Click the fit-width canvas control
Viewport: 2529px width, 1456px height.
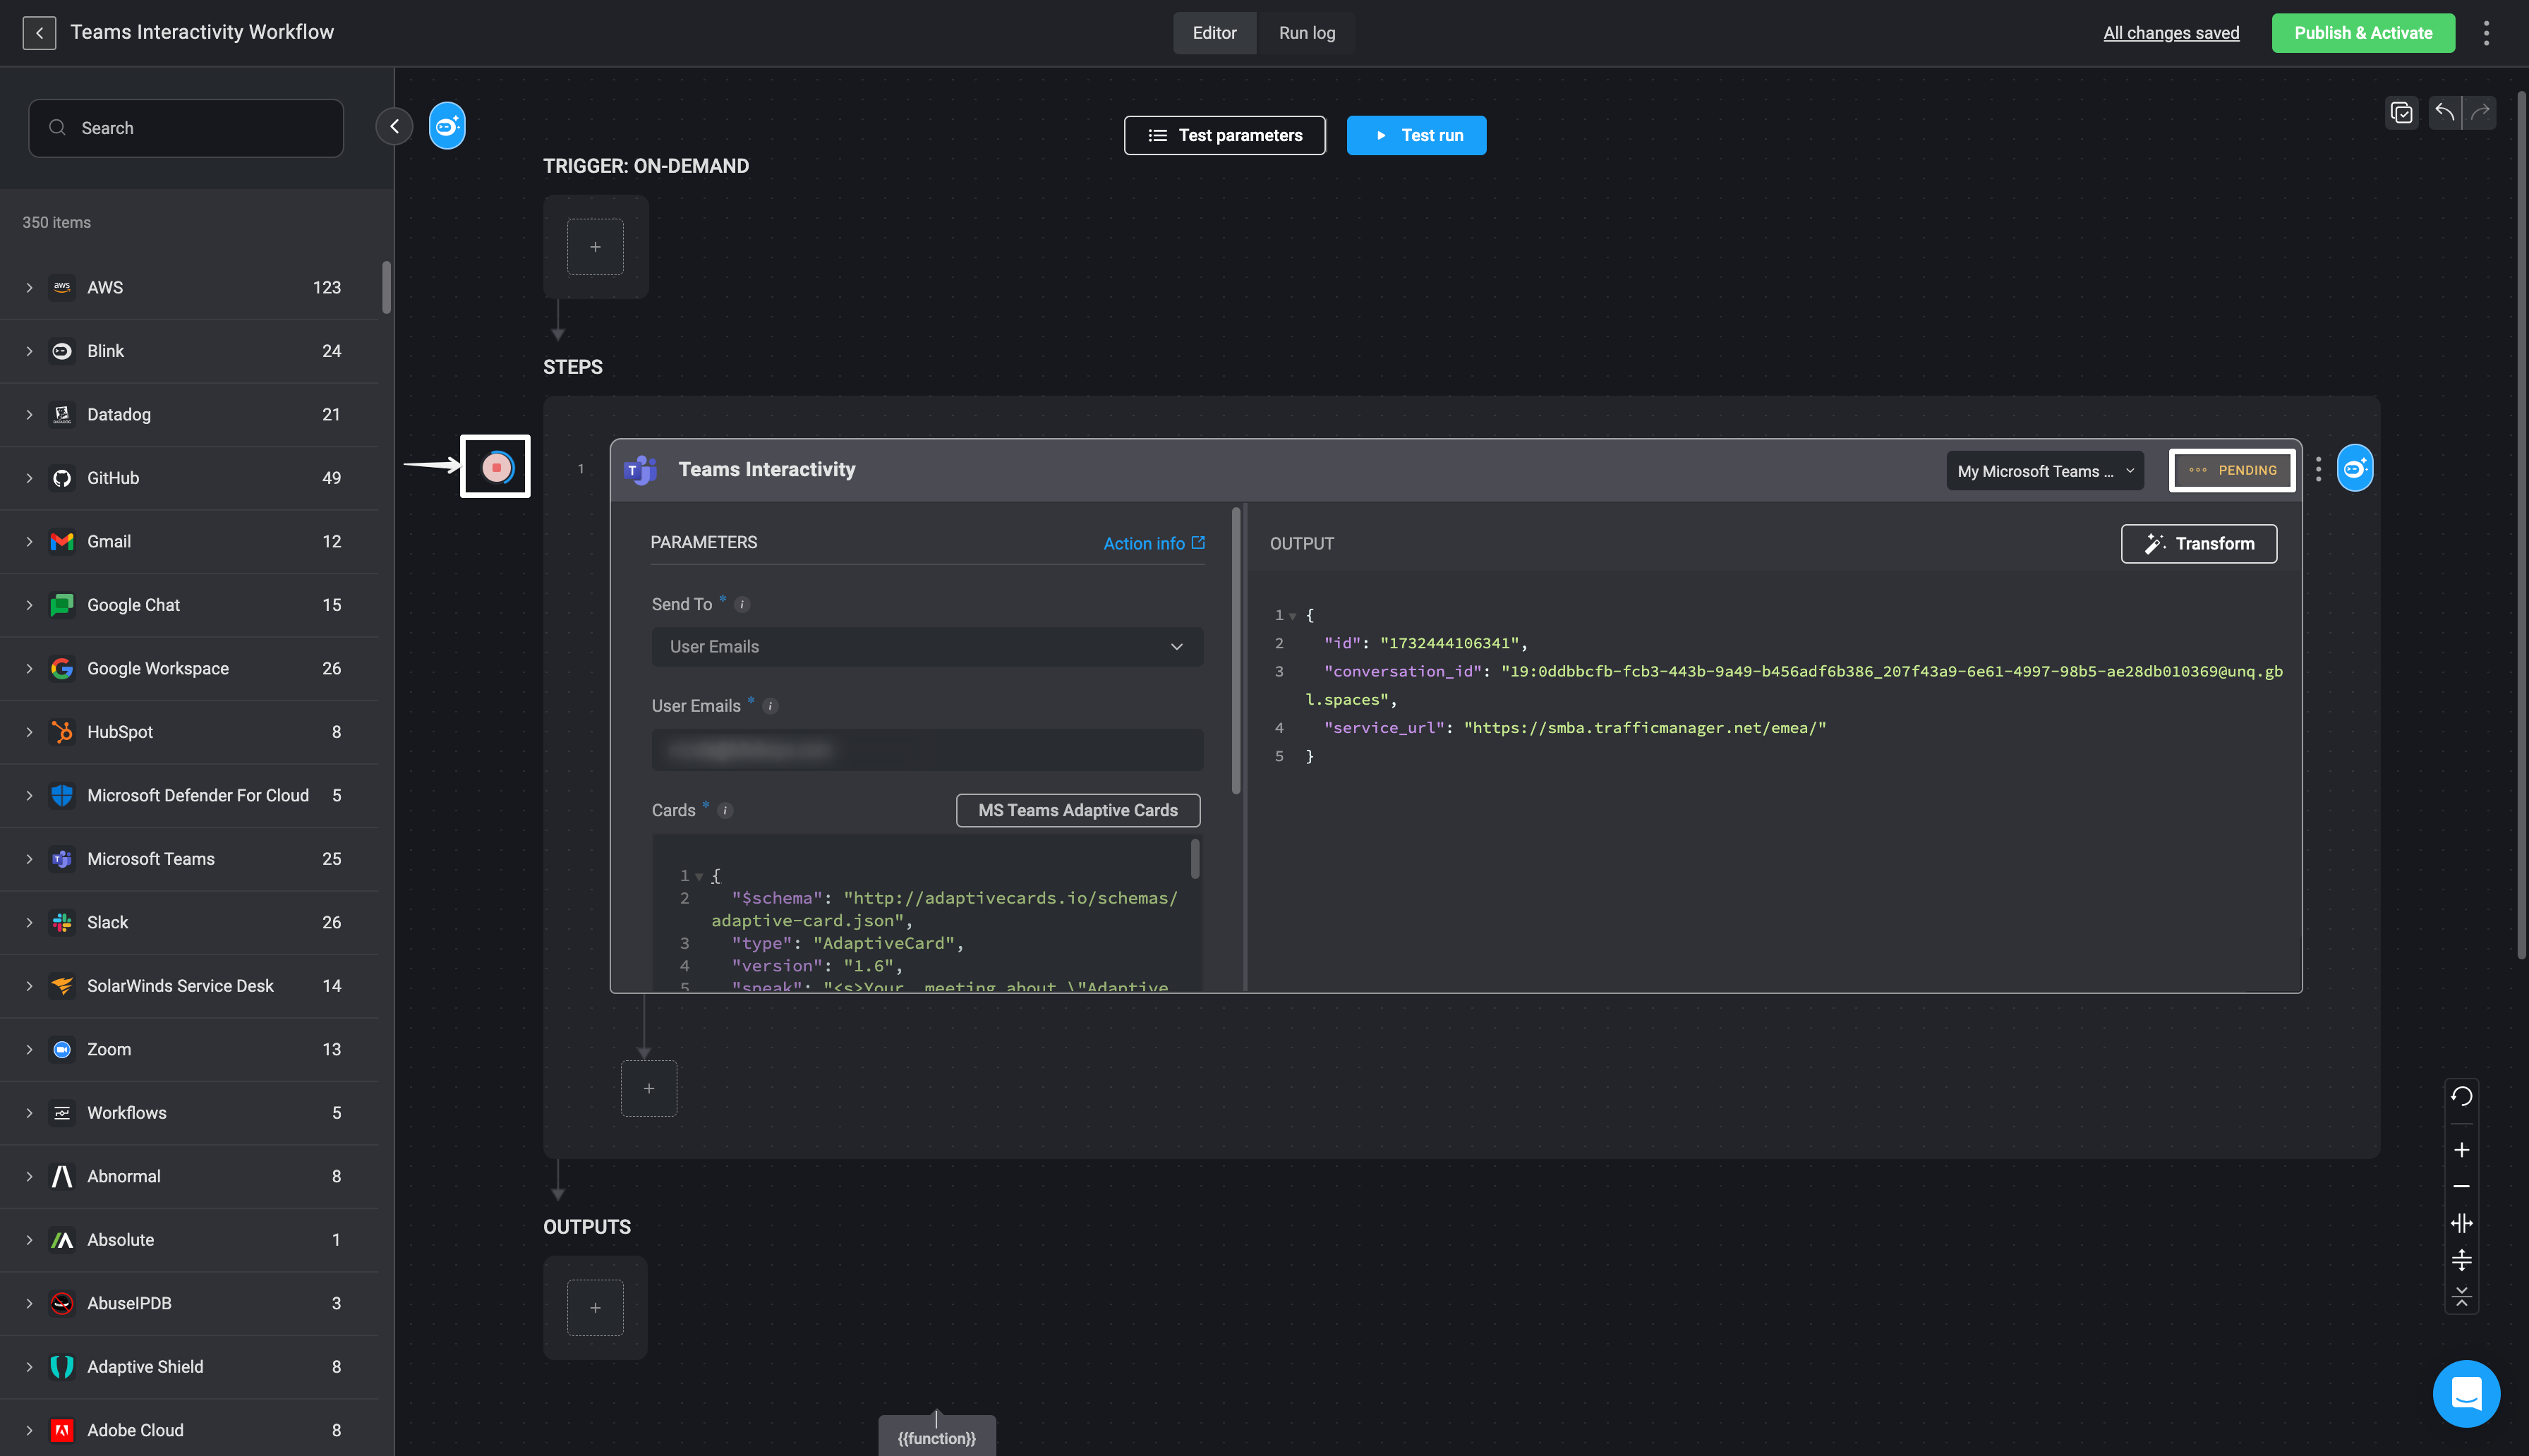(2461, 1223)
